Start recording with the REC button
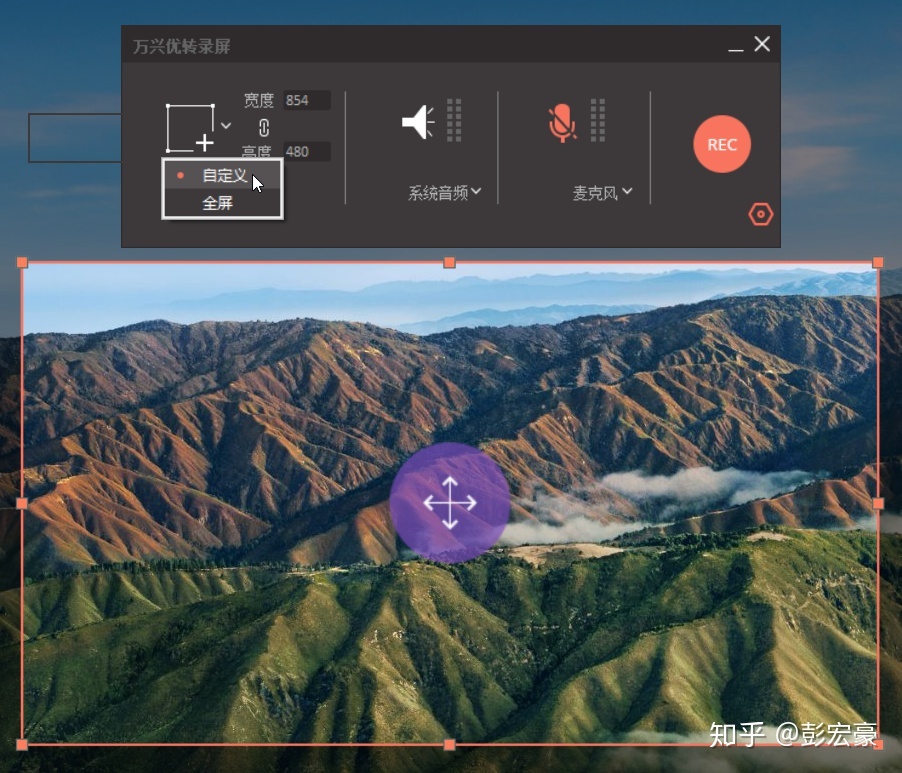Screen dimensions: 902x773 point(722,144)
